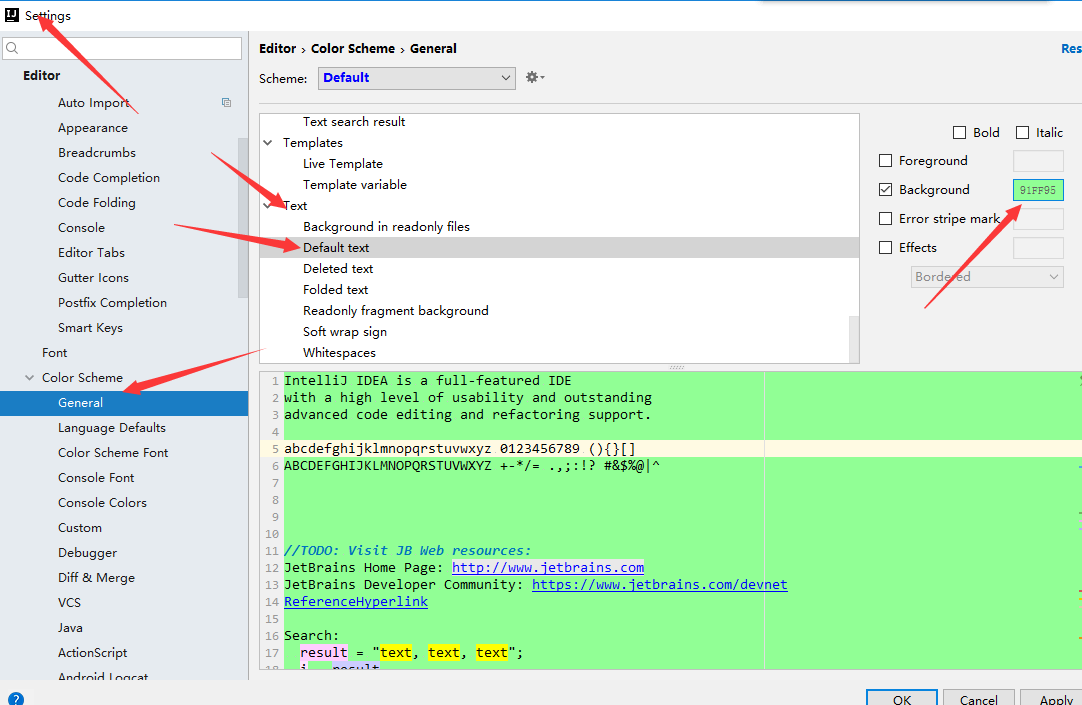The image size is (1082, 705).
Task: Select Console in the Editor sidebar
Action: point(81,228)
